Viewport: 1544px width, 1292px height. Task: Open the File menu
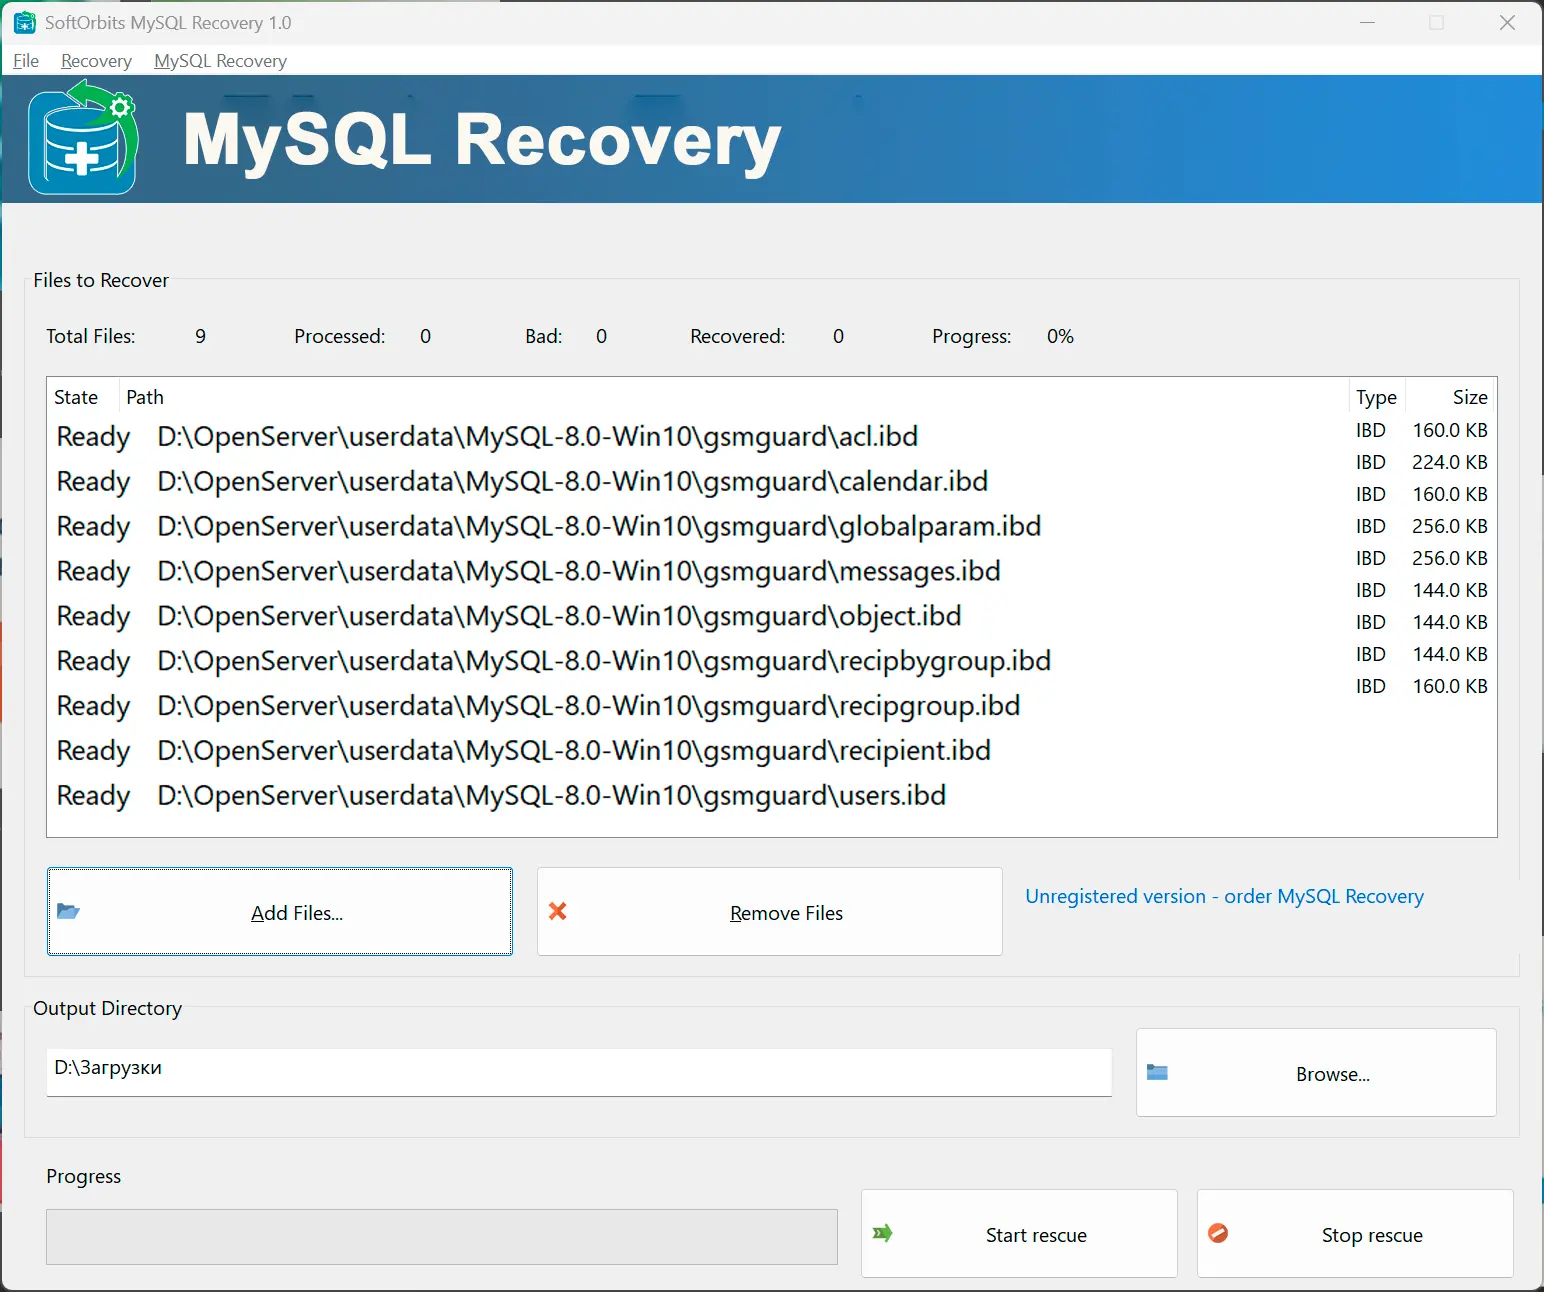click(25, 61)
